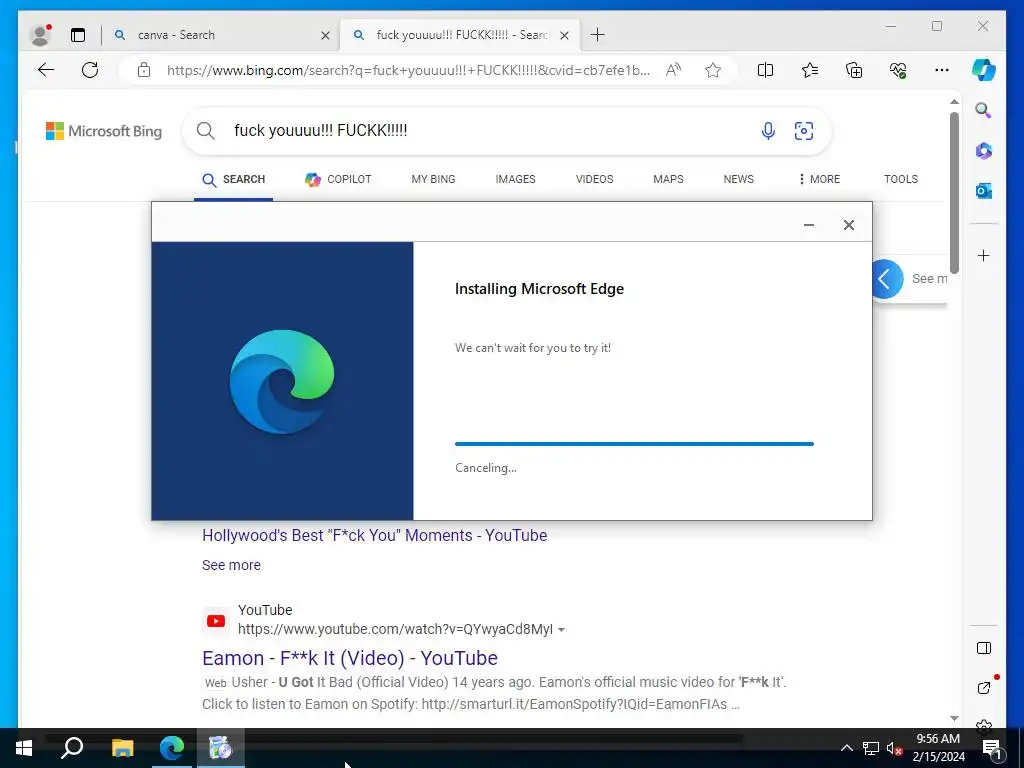Click the YouTube favicon beside result

[216, 621]
